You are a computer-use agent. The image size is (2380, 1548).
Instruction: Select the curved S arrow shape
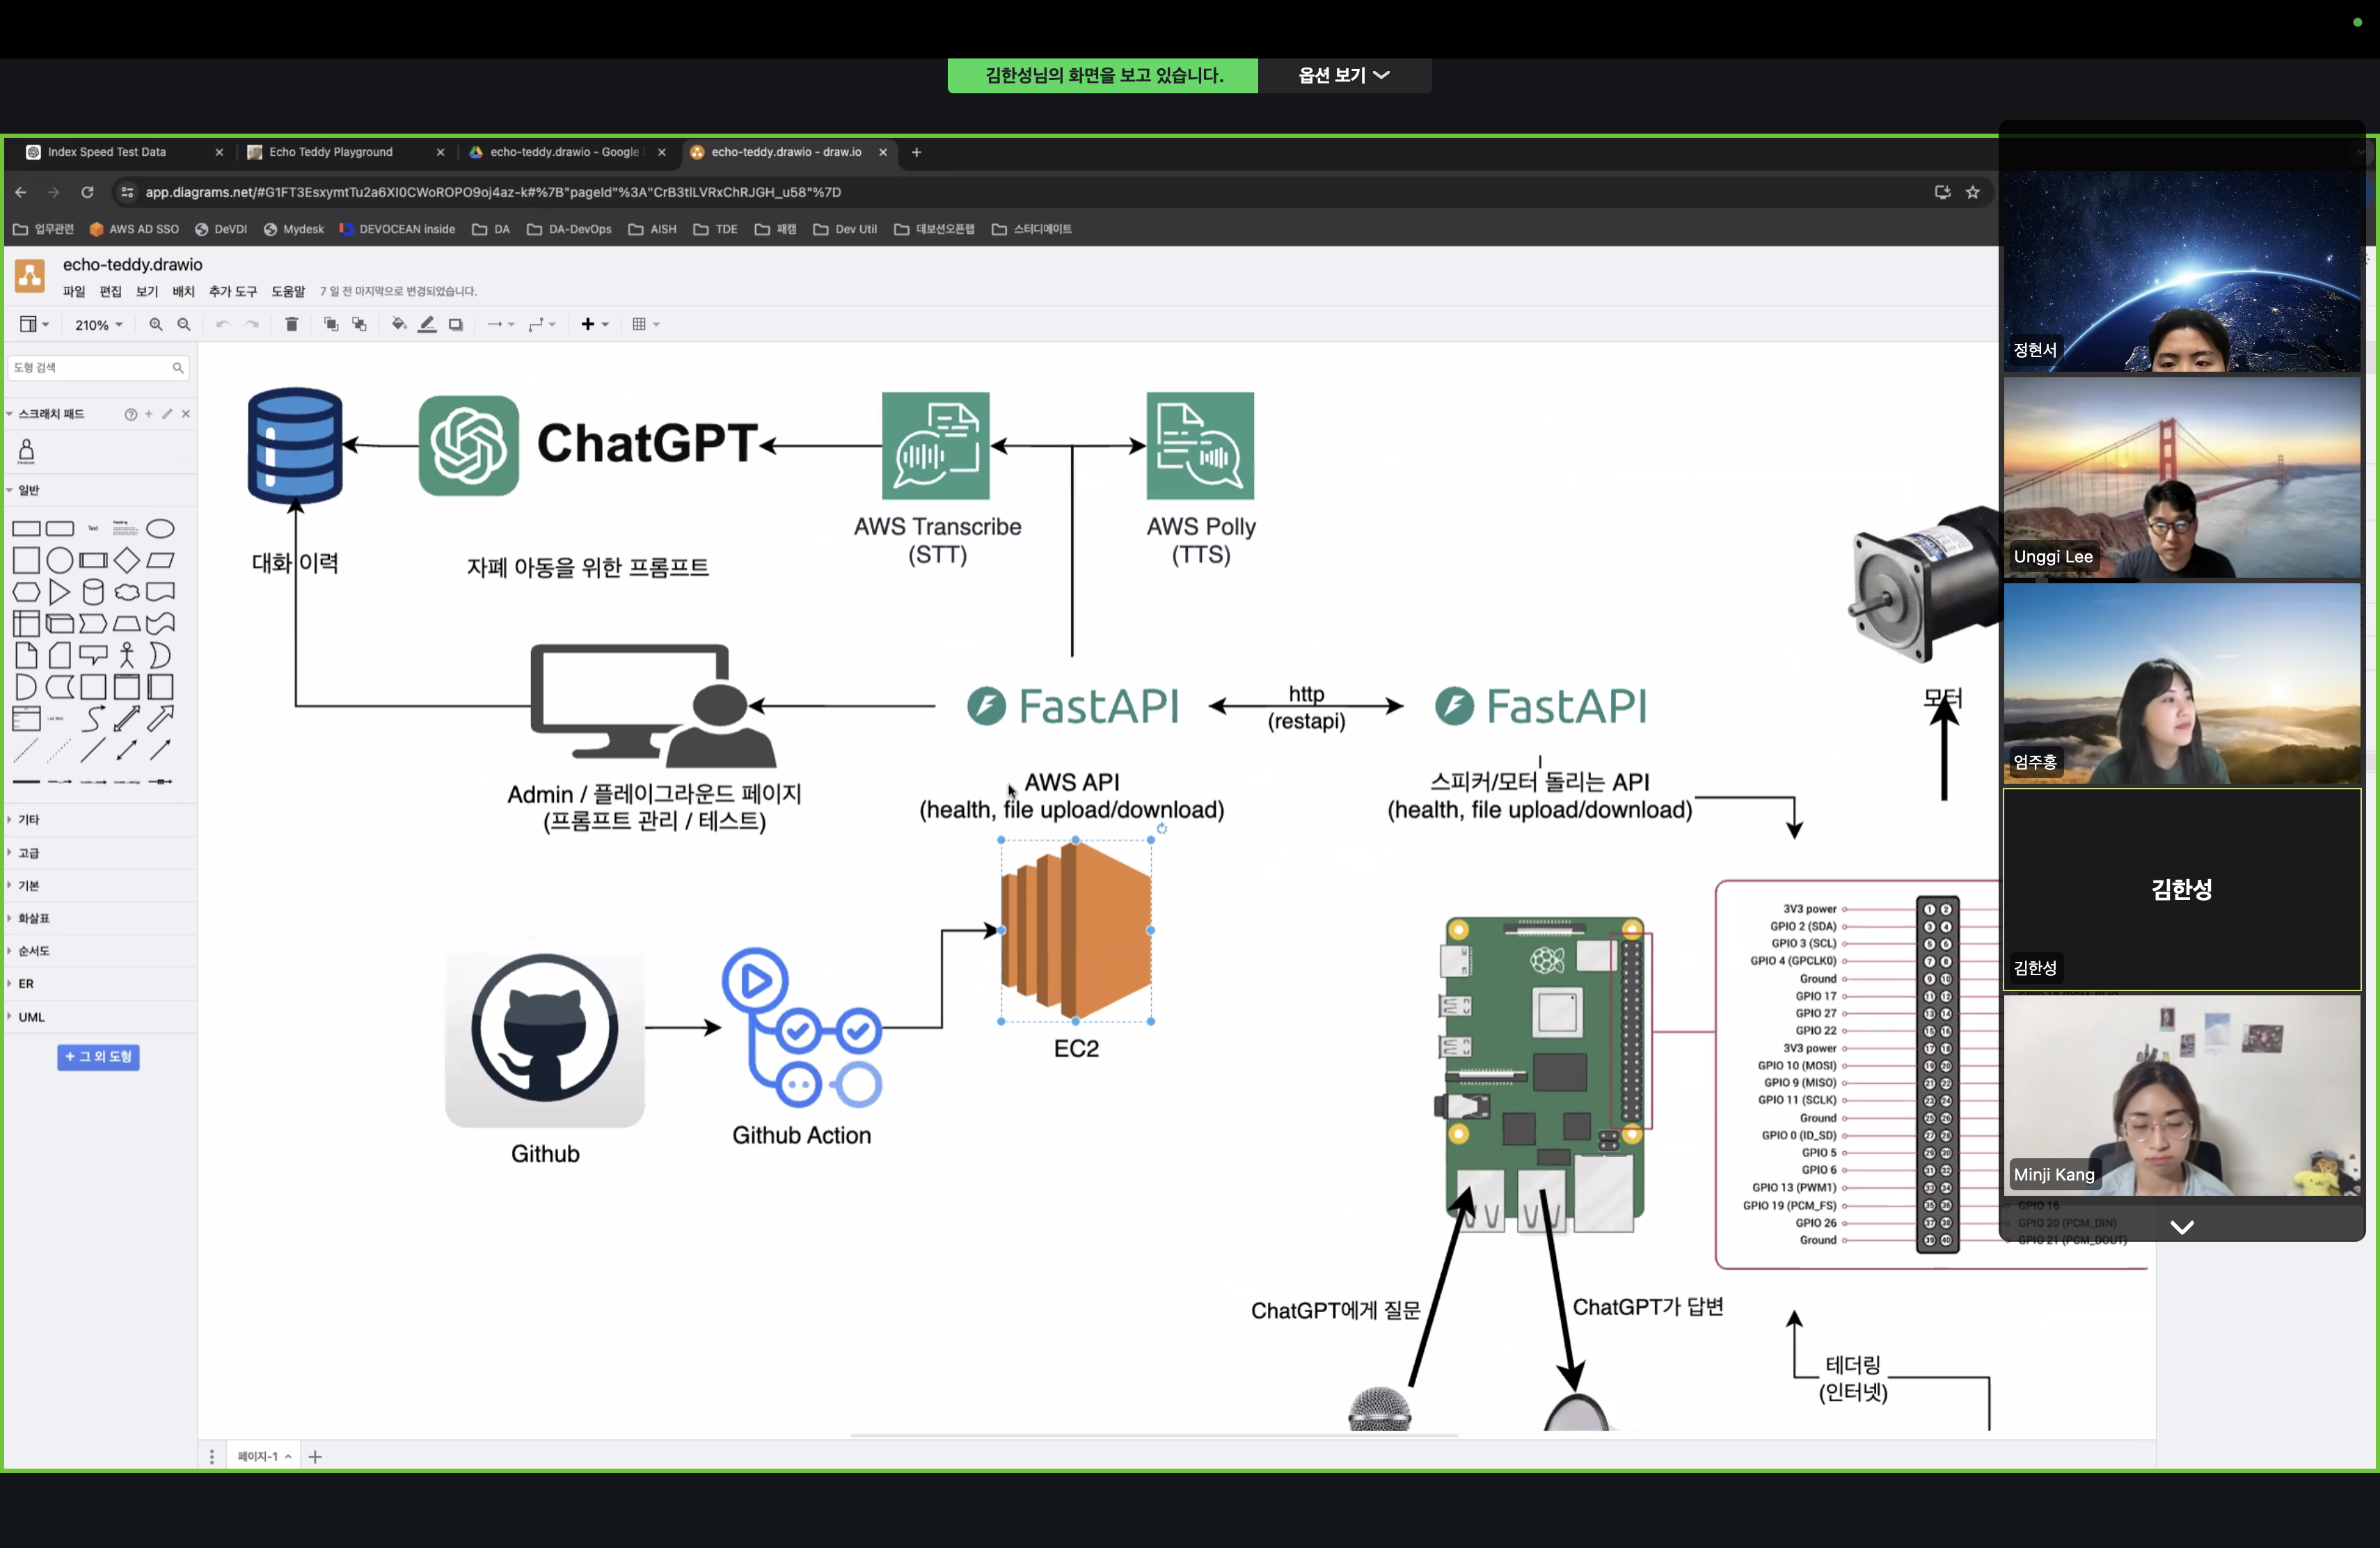click(93, 718)
